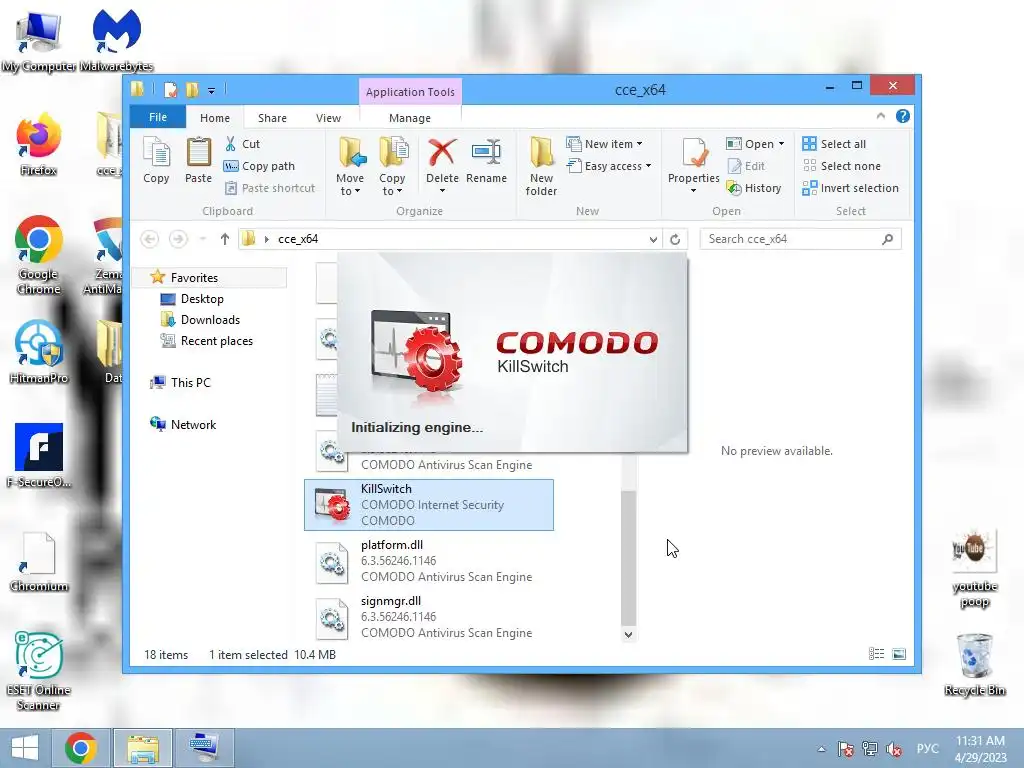Collapse the ribbon with the chevron
Screen dimensions: 1024x768
[880, 116]
